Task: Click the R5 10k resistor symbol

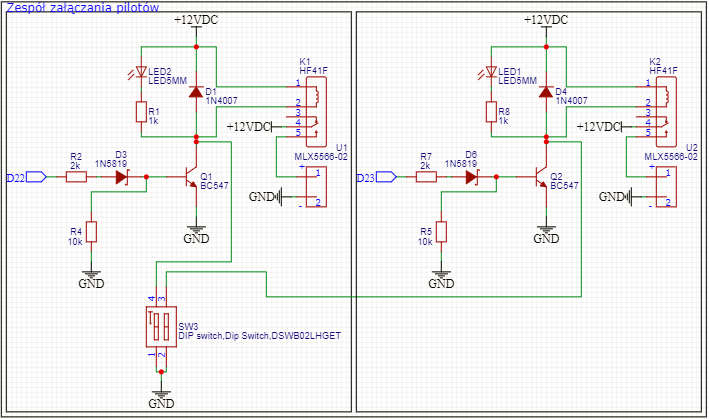Action: (x=441, y=231)
